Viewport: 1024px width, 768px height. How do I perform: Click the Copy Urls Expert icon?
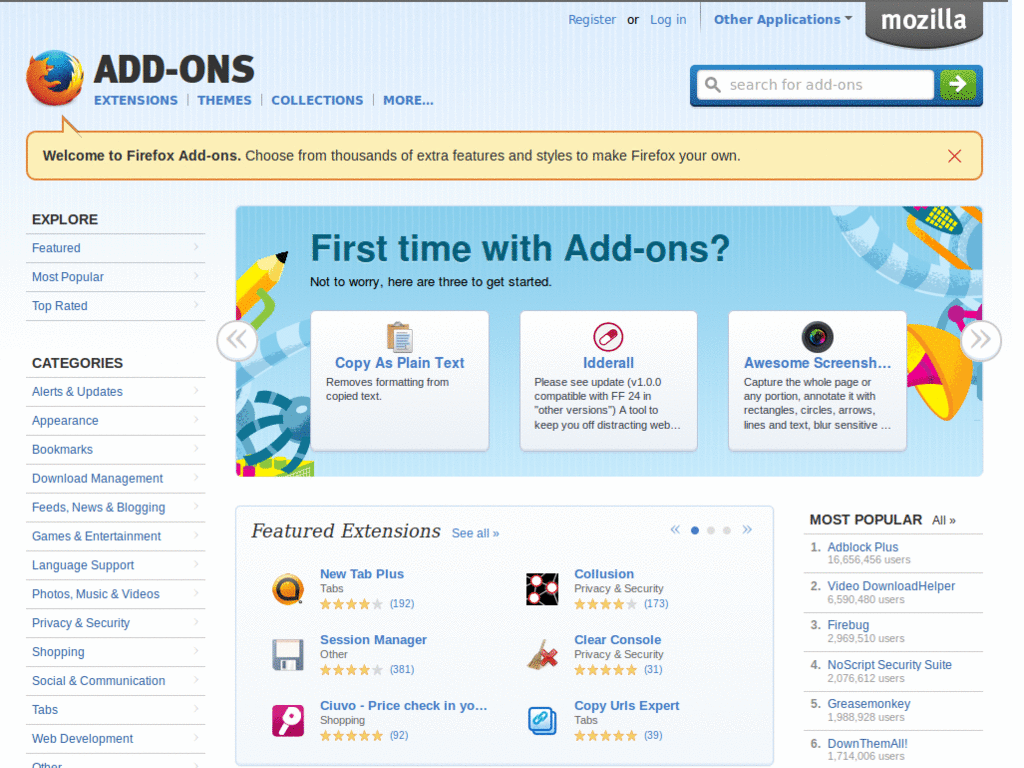[542, 721]
